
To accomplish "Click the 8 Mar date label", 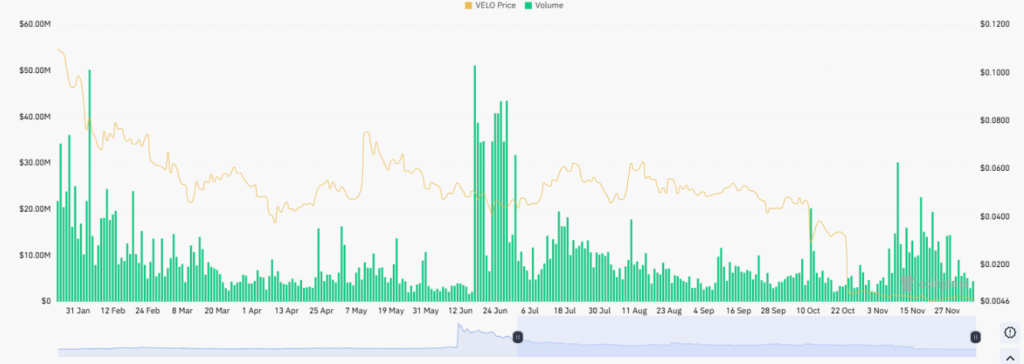I will click(182, 311).
